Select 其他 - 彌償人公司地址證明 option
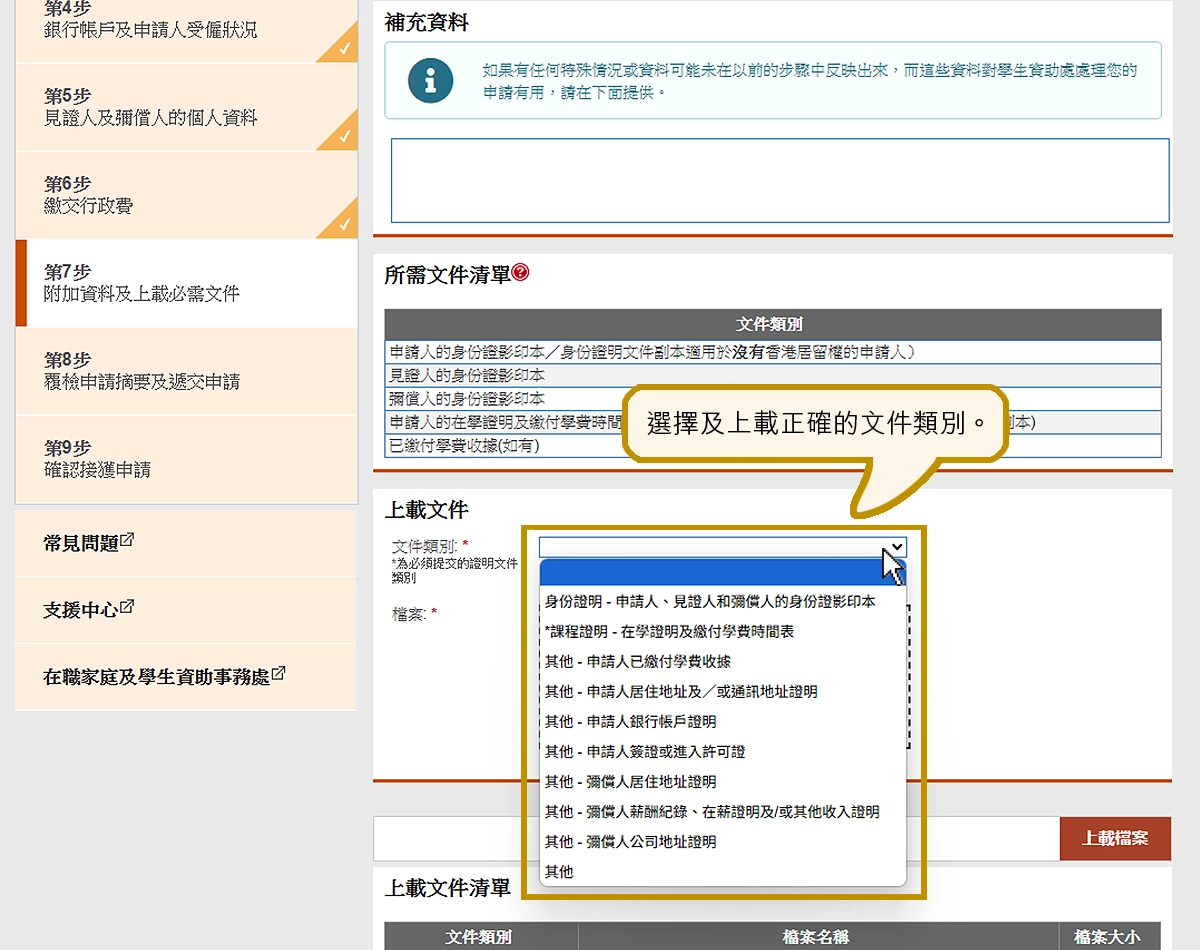This screenshot has width=1200, height=950. coord(630,841)
